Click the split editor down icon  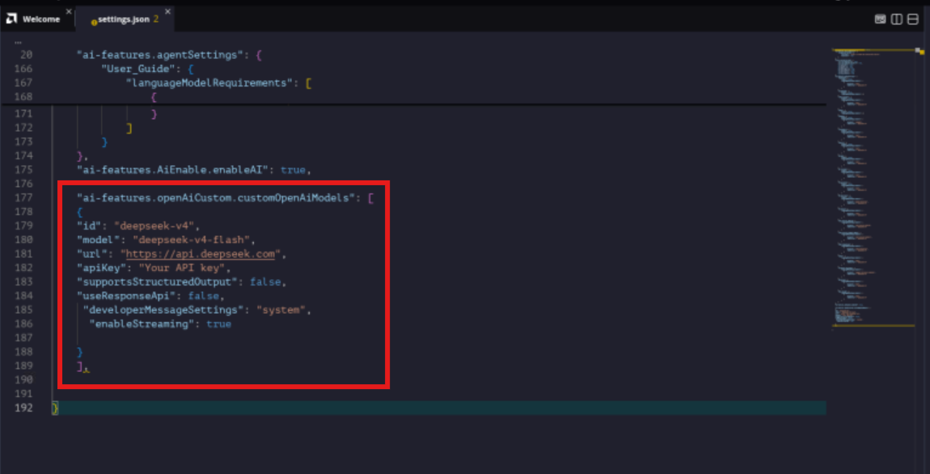pos(913,19)
